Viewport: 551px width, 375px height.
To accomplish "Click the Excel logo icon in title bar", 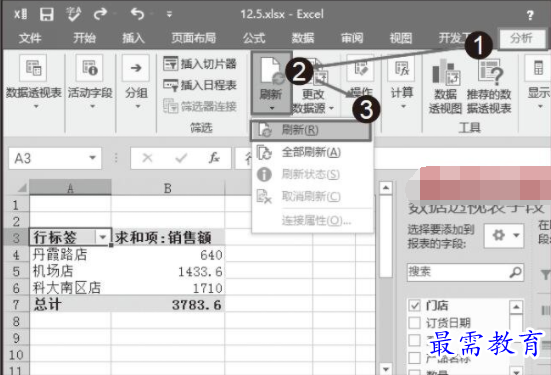I will tap(20, 14).
